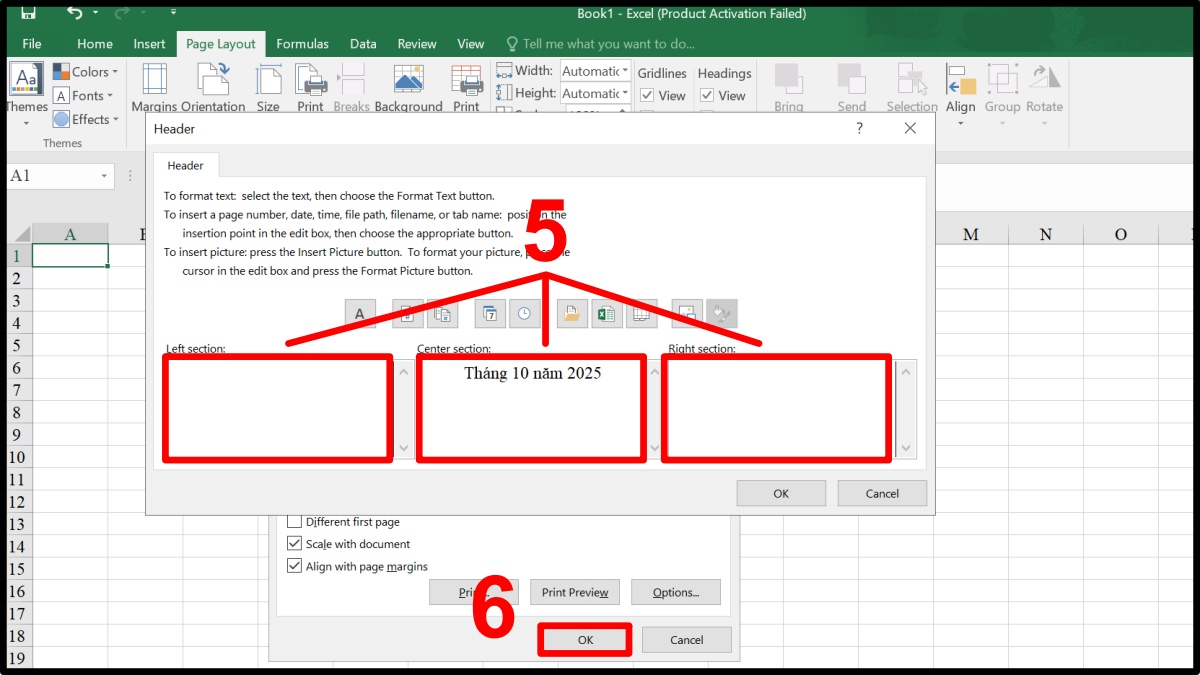Uncheck Scale with document
The height and width of the screenshot is (675, 1200).
[x=294, y=544]
